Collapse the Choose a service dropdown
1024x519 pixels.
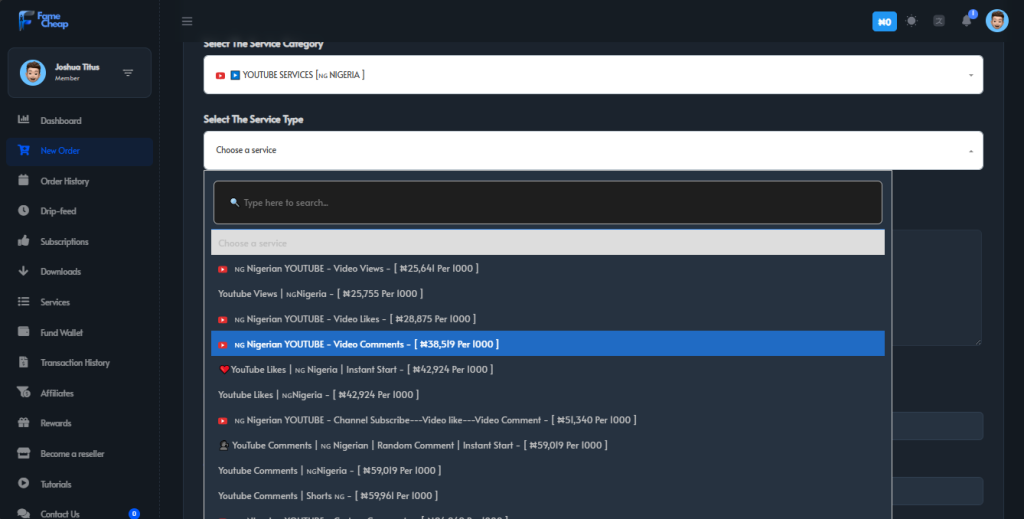click(593, 150)
